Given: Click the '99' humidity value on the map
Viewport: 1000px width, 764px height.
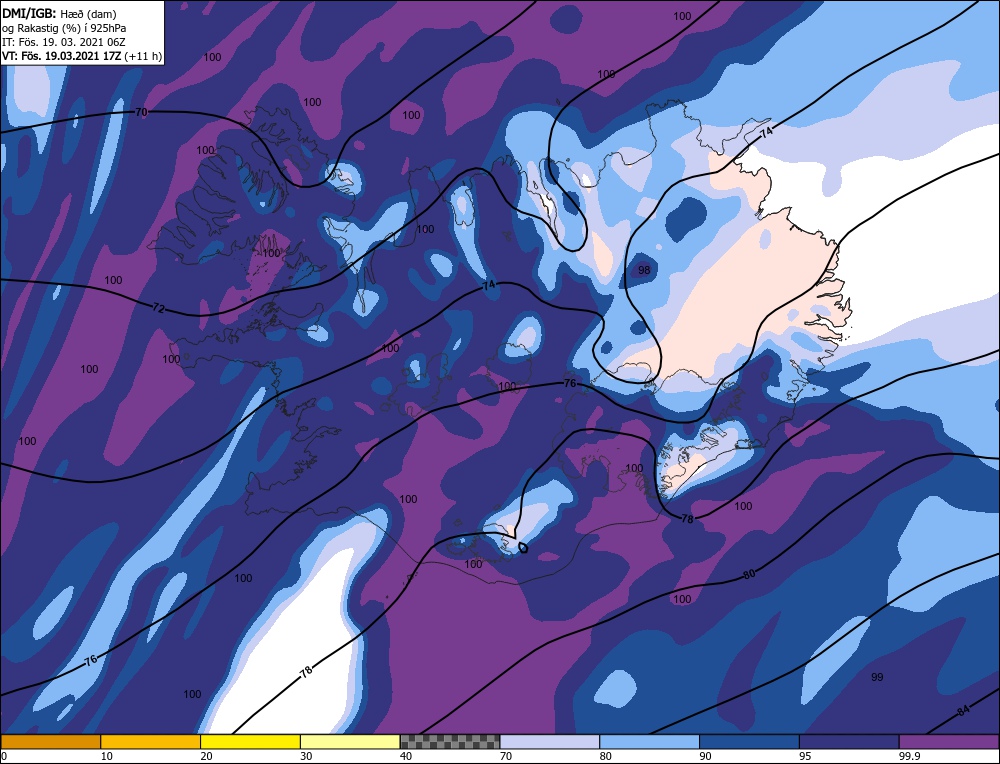Looking at the screenshot, I should click(878, 677).
